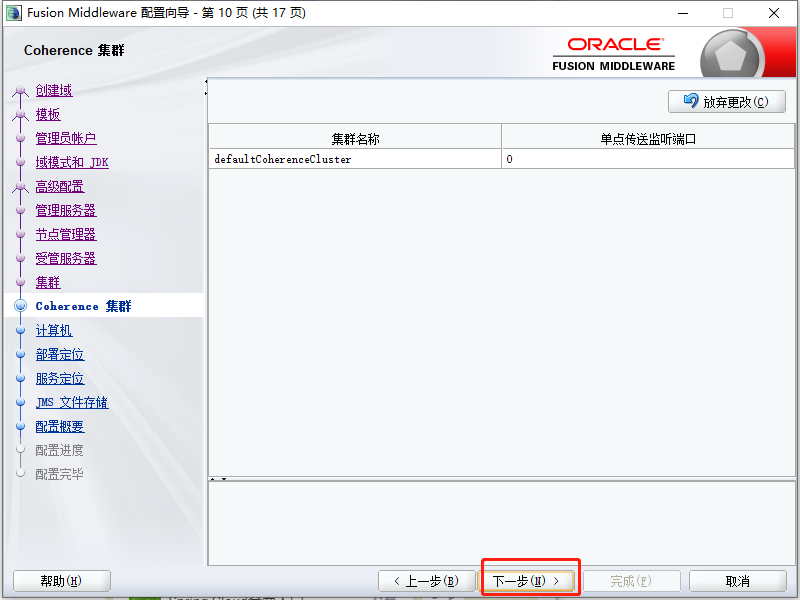Viewport: 800px width, 600px height.
Task: Go to 配置概要 step
Action: pos(60,426)
